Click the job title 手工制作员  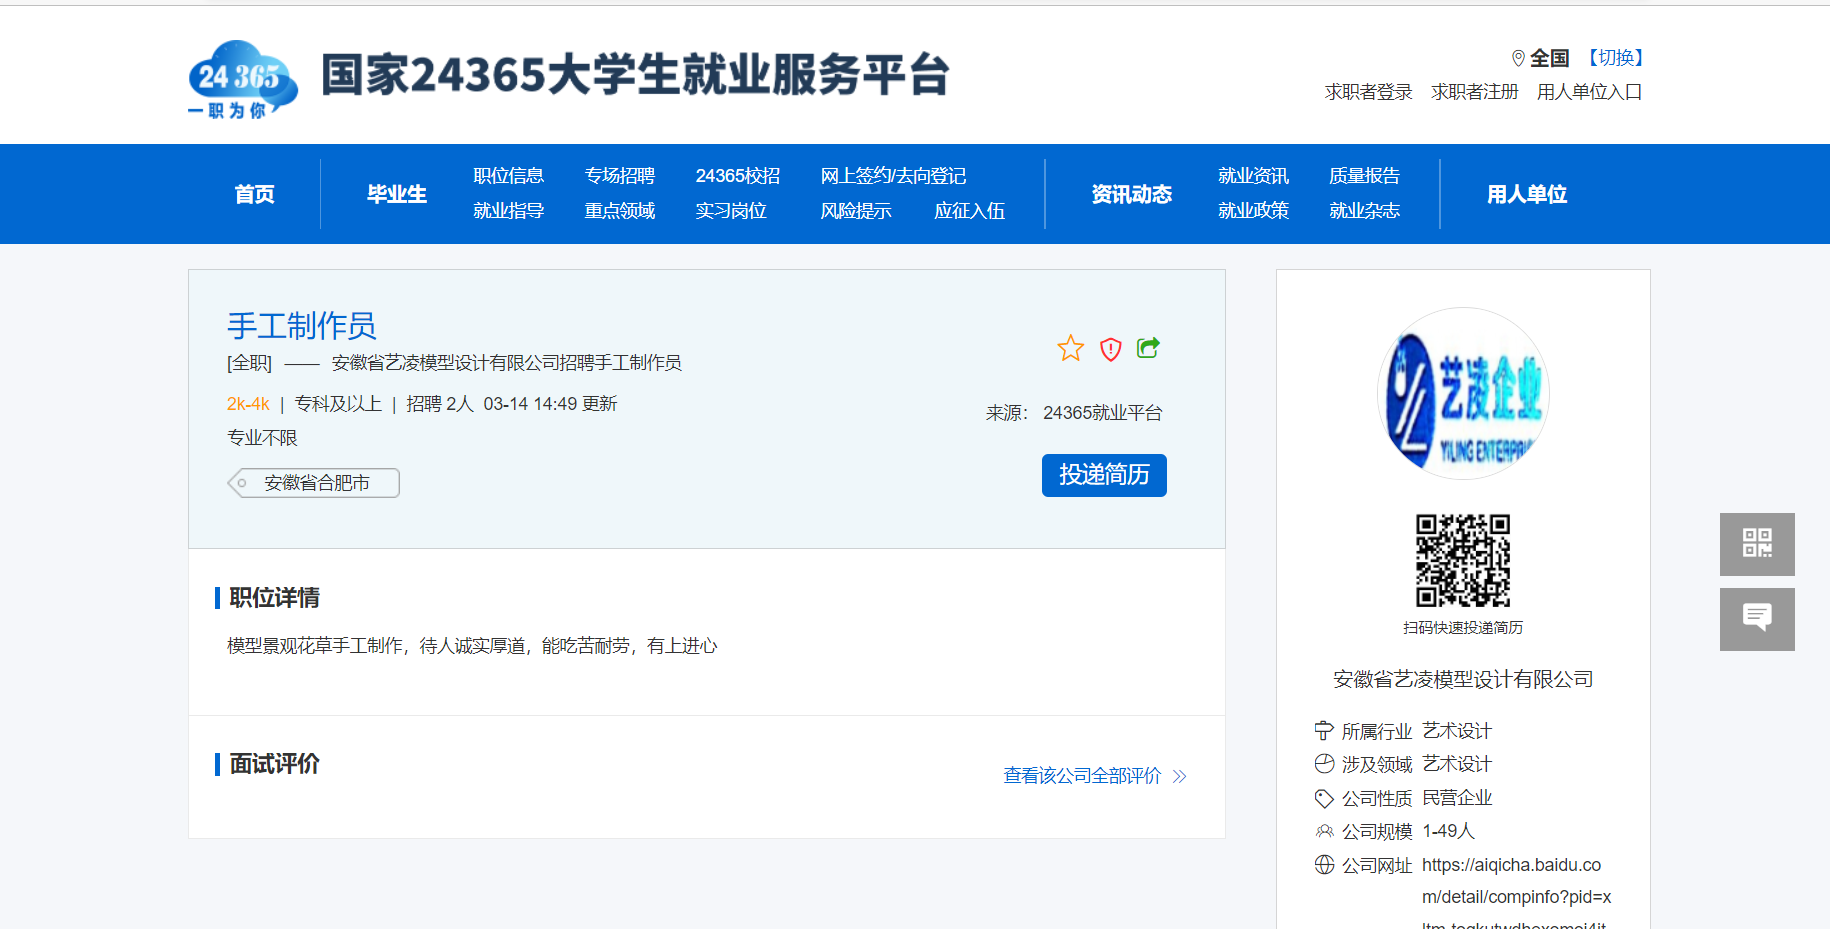[x=301, y=326]
